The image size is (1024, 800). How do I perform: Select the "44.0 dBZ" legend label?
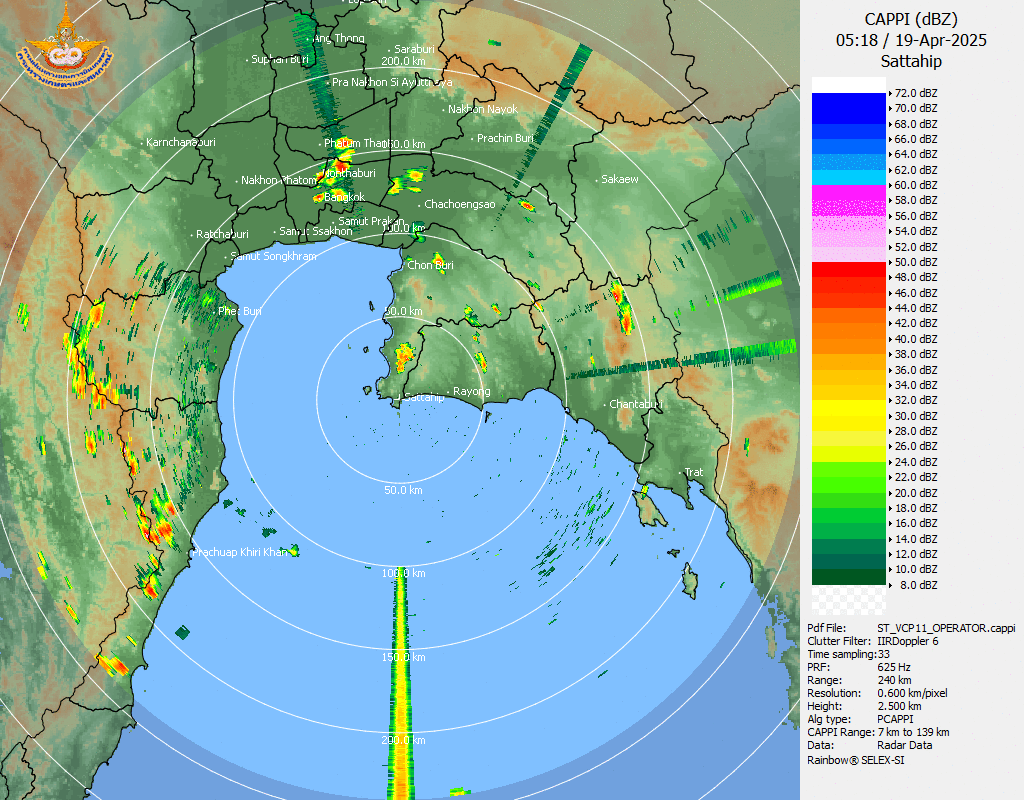click(916, 308)
